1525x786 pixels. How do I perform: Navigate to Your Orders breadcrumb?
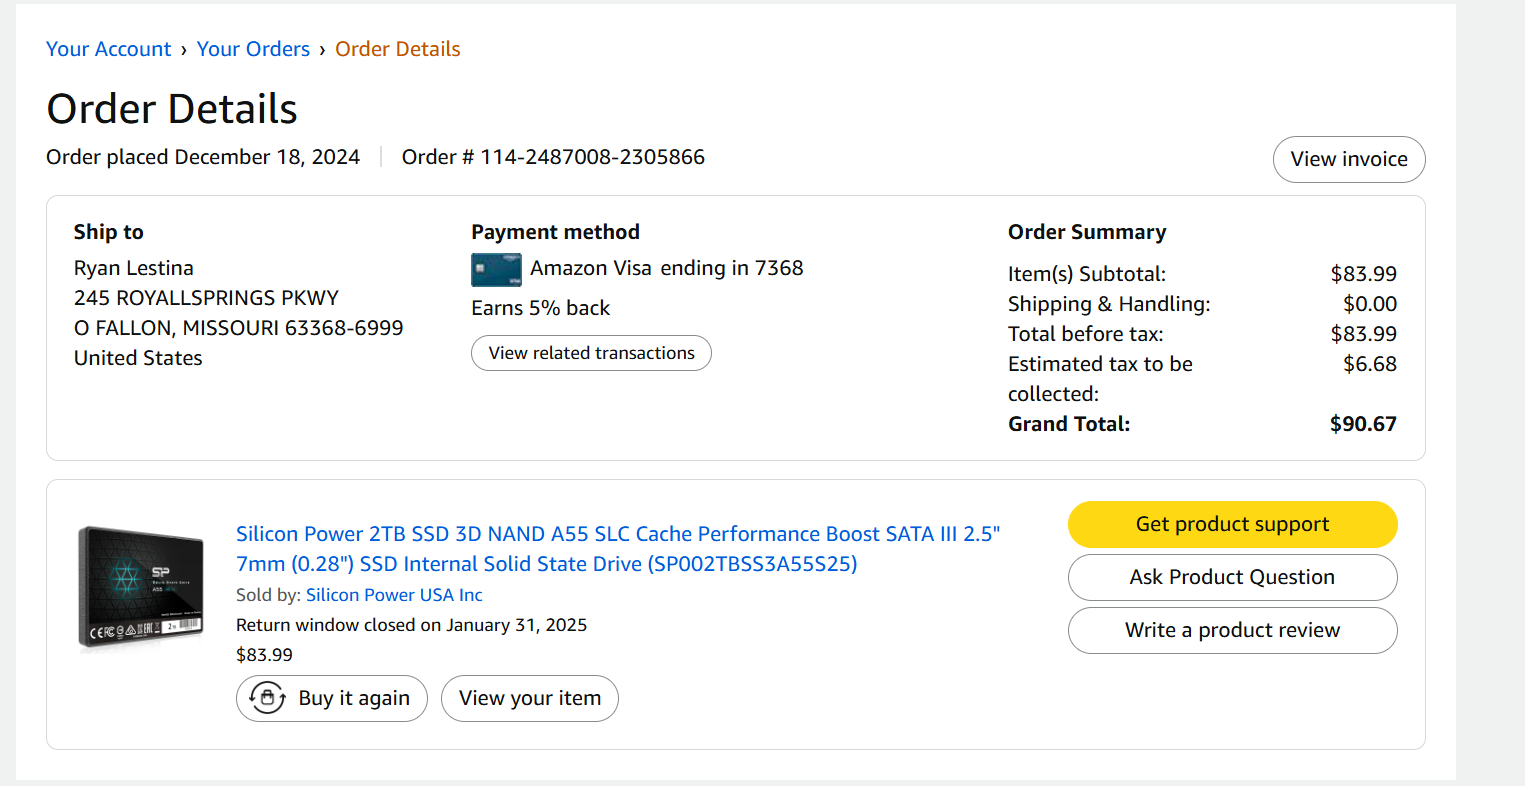(x=253, y=49)
